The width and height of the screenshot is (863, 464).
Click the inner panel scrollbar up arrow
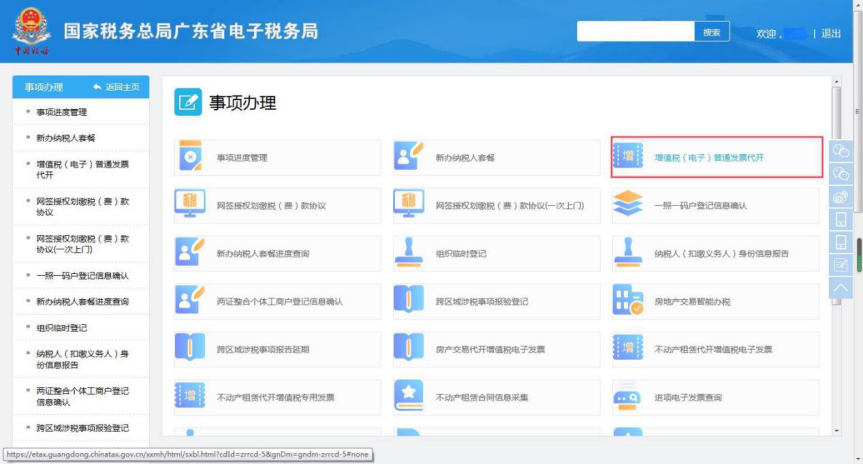pyautogui.click(x=837, y=81)
